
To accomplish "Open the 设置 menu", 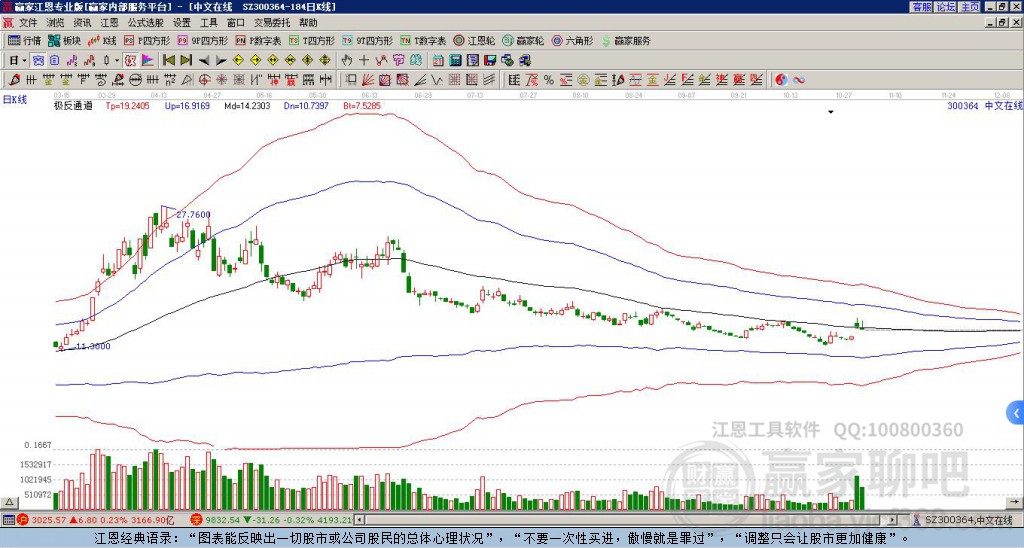I will pyautogui.click(x=182, y=23).
